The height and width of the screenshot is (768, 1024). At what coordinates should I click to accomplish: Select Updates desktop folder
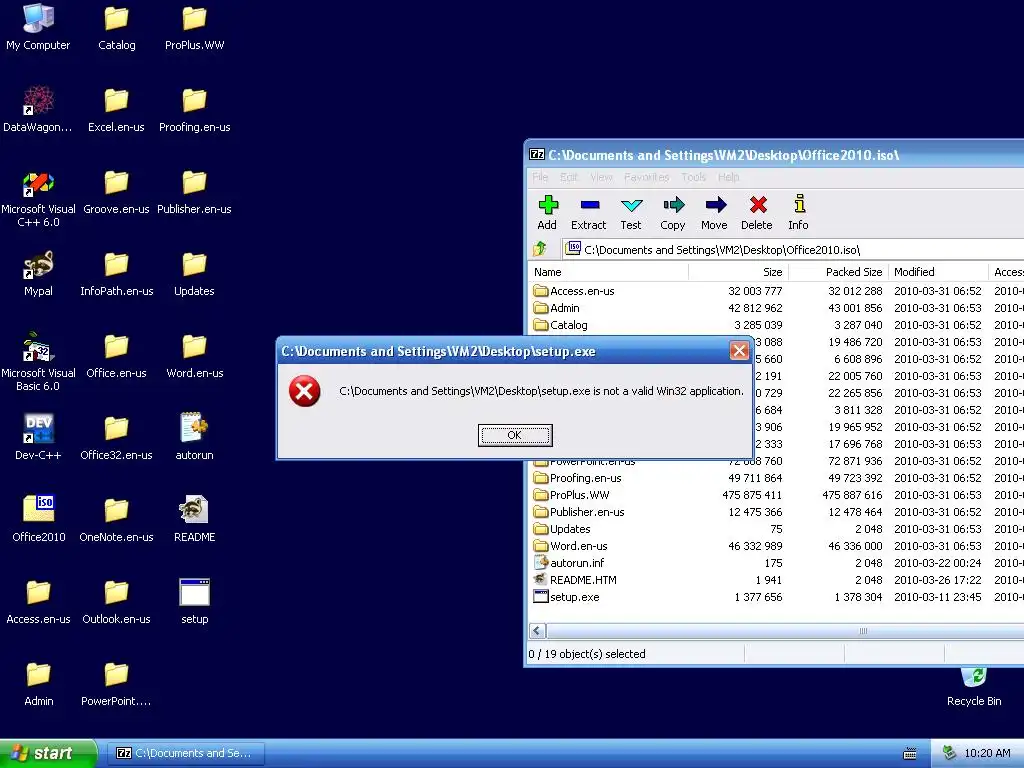click(x=194, y=273)
